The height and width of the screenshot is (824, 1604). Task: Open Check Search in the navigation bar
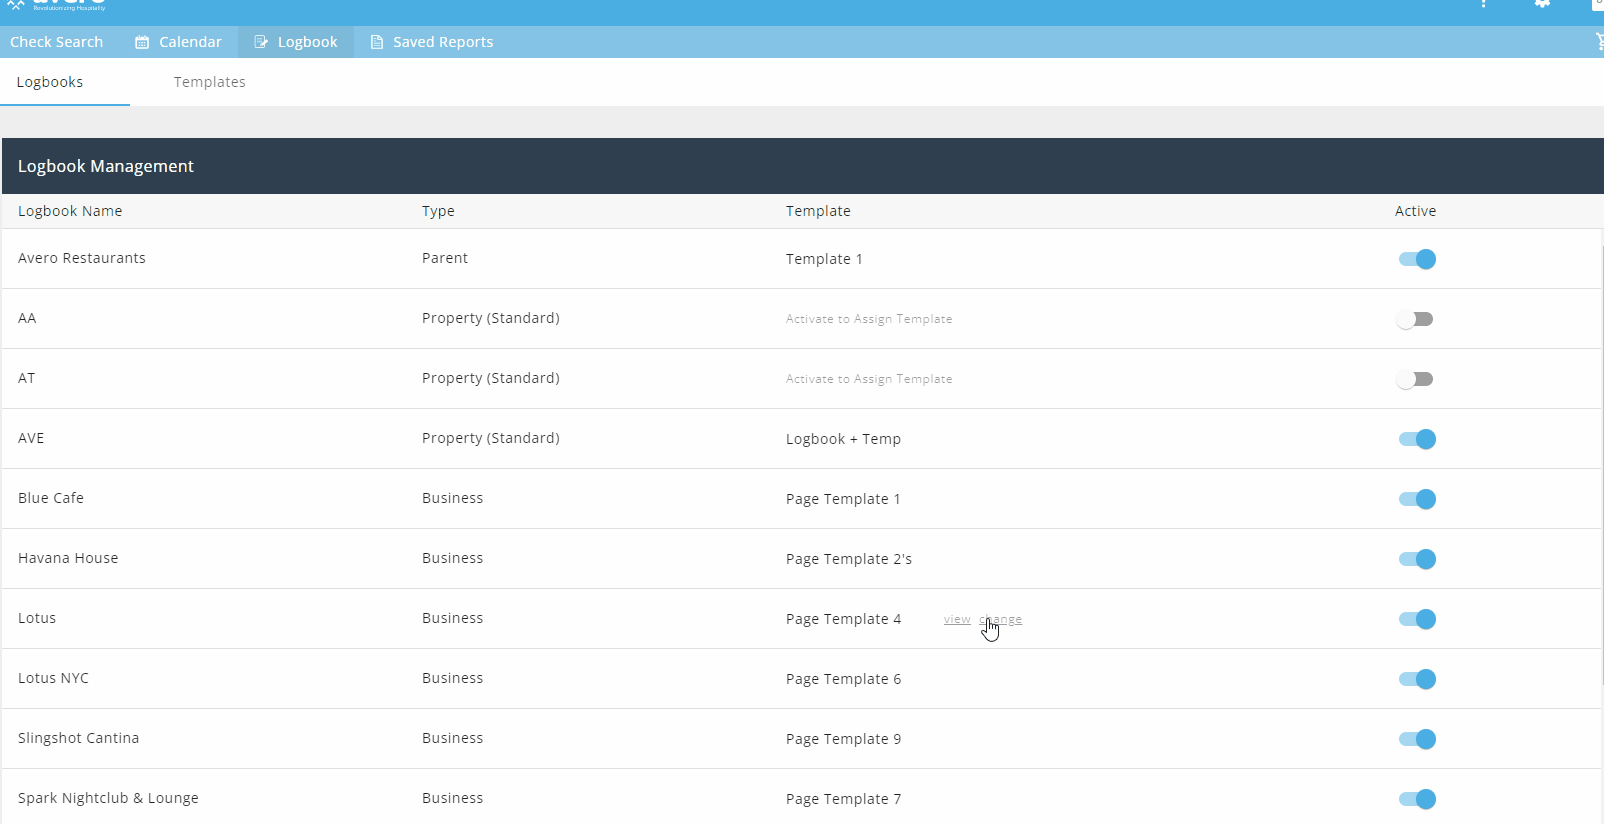(x=57, y=42)
